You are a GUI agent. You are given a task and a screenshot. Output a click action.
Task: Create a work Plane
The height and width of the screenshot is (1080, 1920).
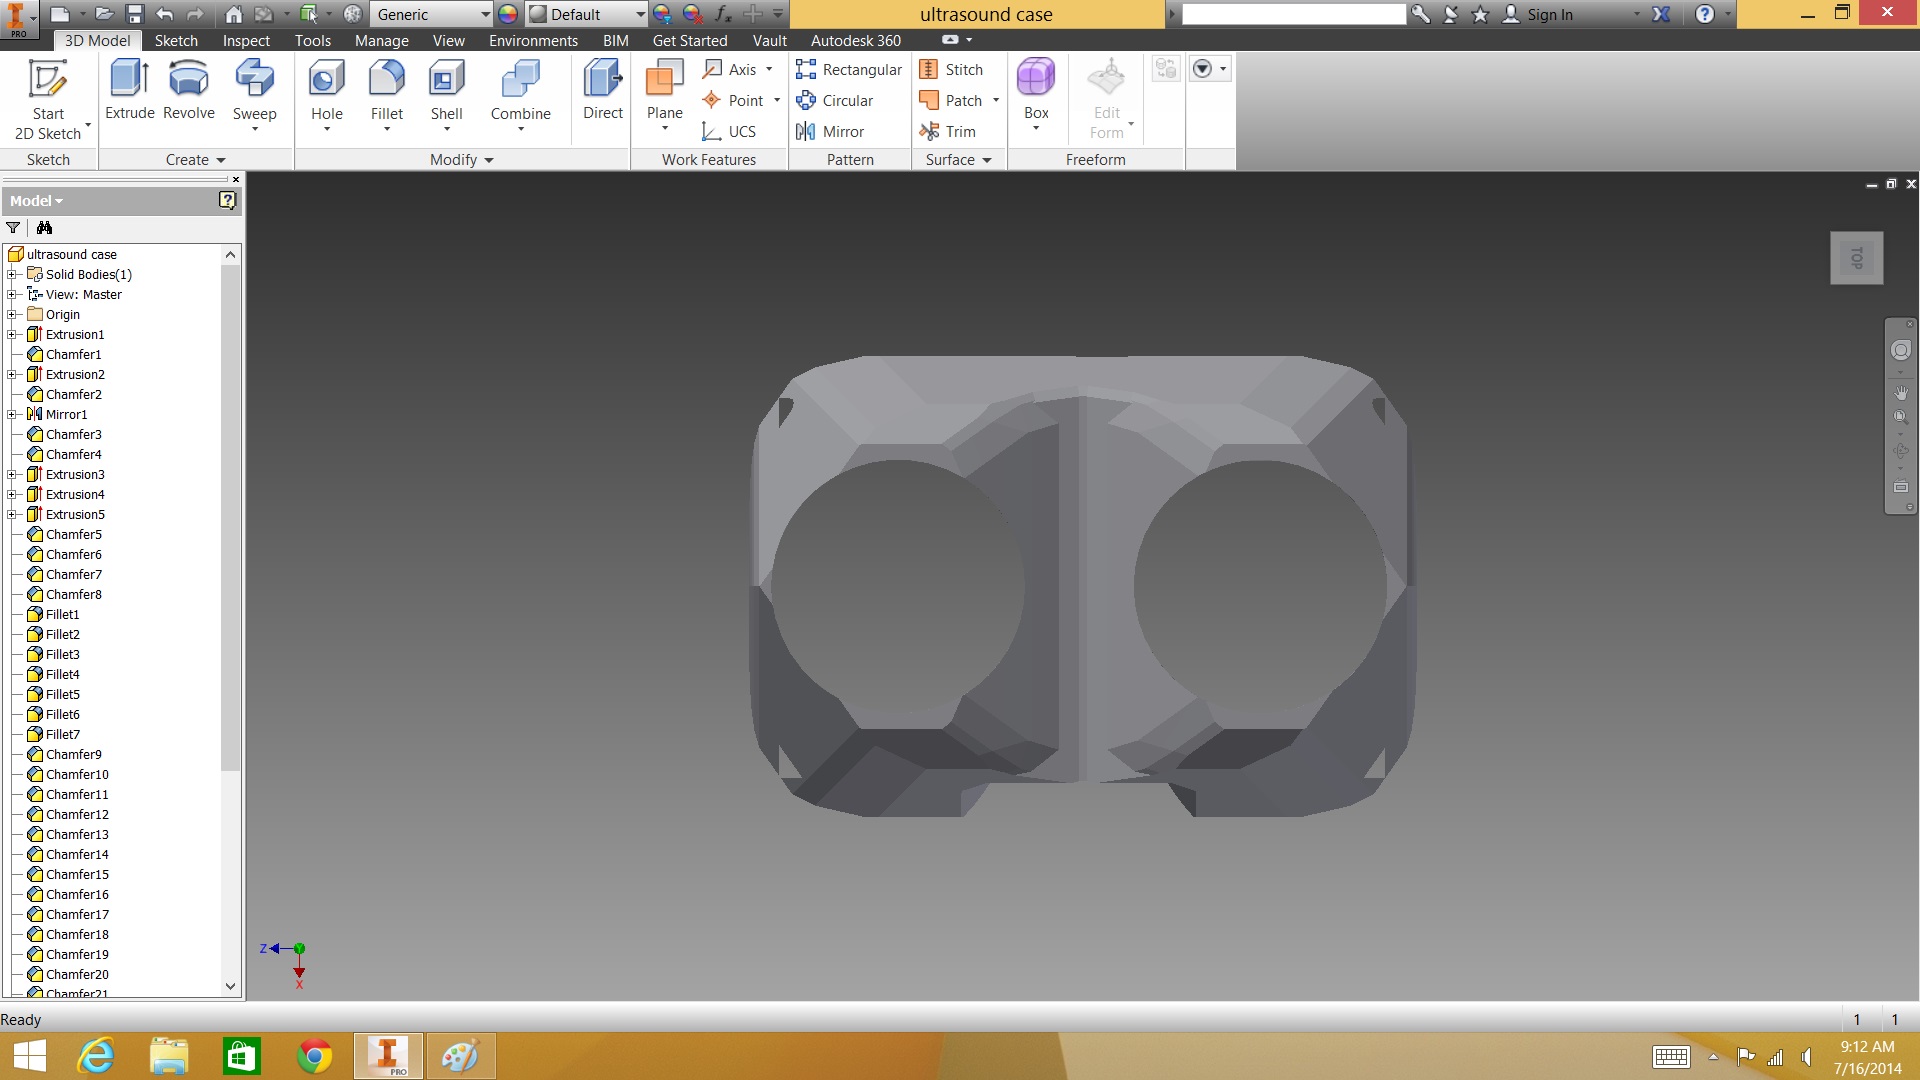click(664, 94)
